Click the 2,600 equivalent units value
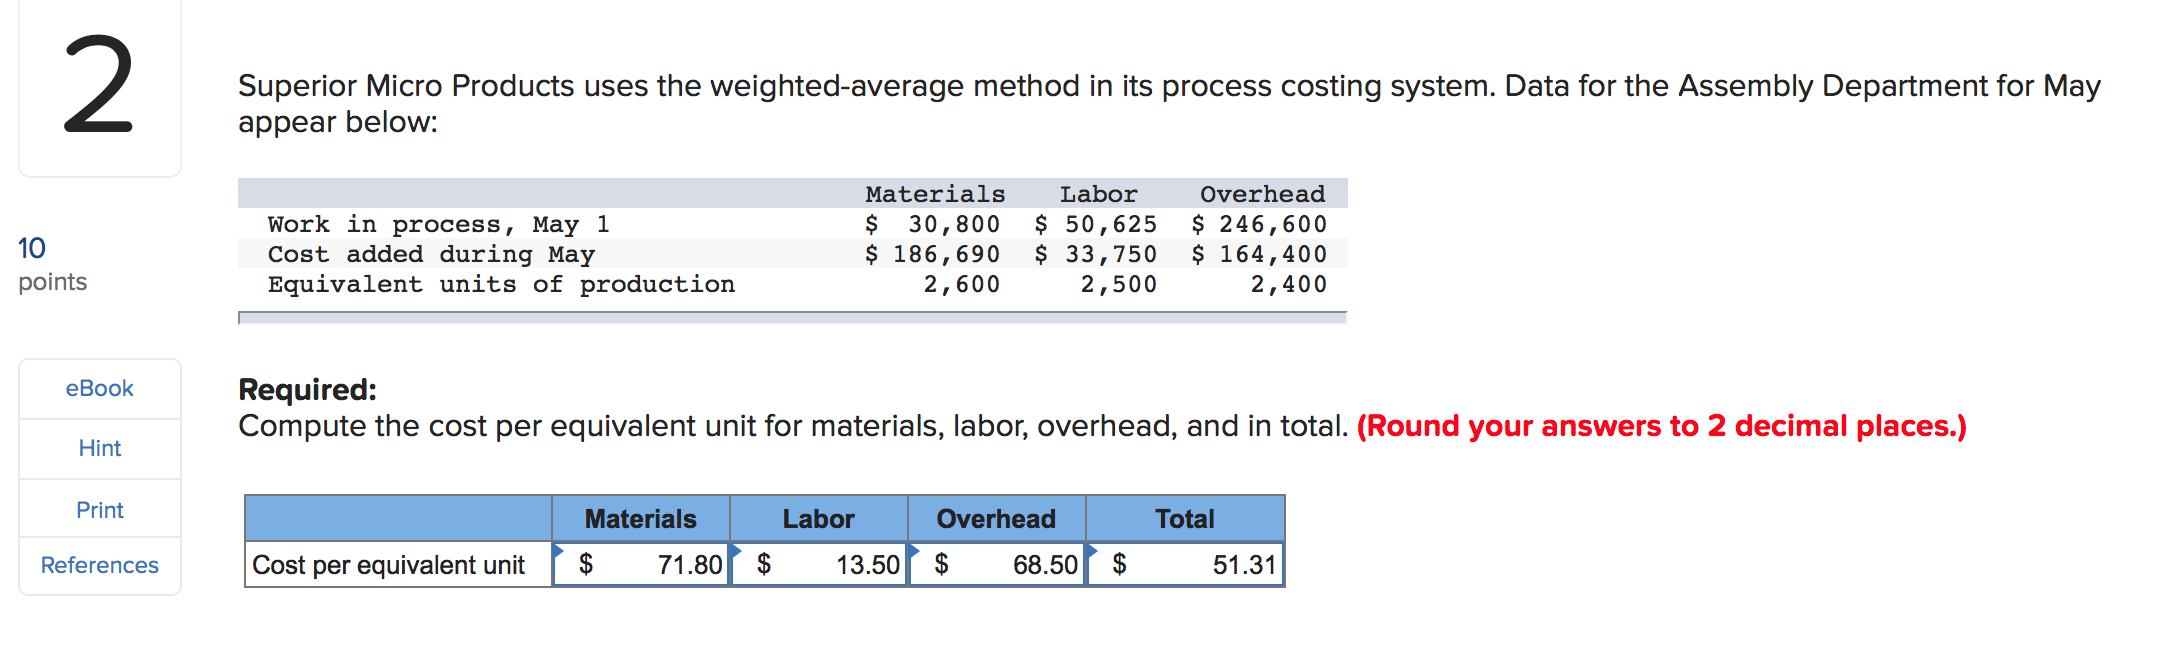This screenshot has width=2180, height=654. (x=962, y=284)
